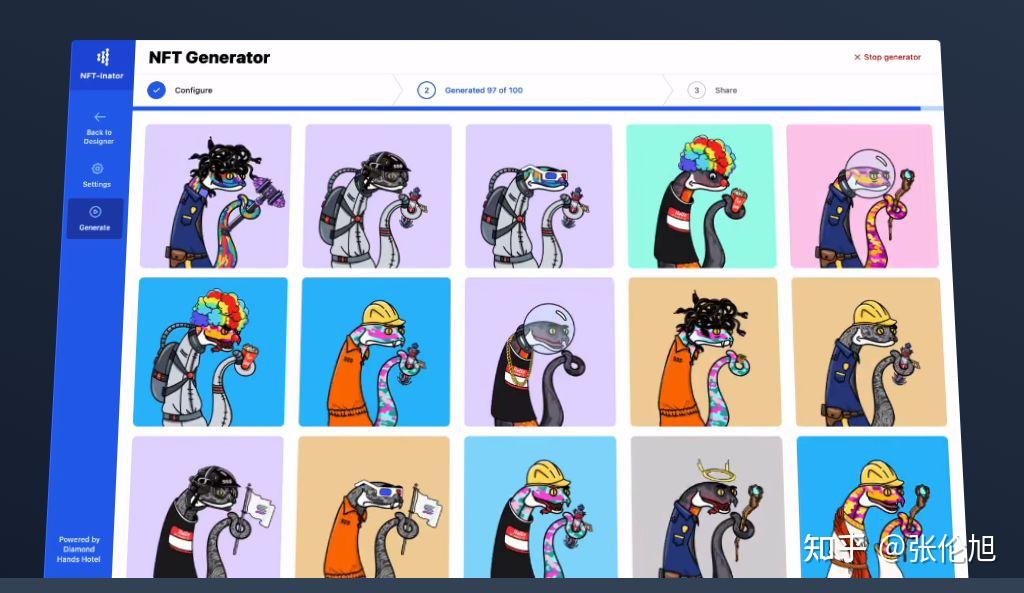This screenshot has height=593, width=1024.
Task: Select the halo snake on gray background
Action: pos(708,507)
